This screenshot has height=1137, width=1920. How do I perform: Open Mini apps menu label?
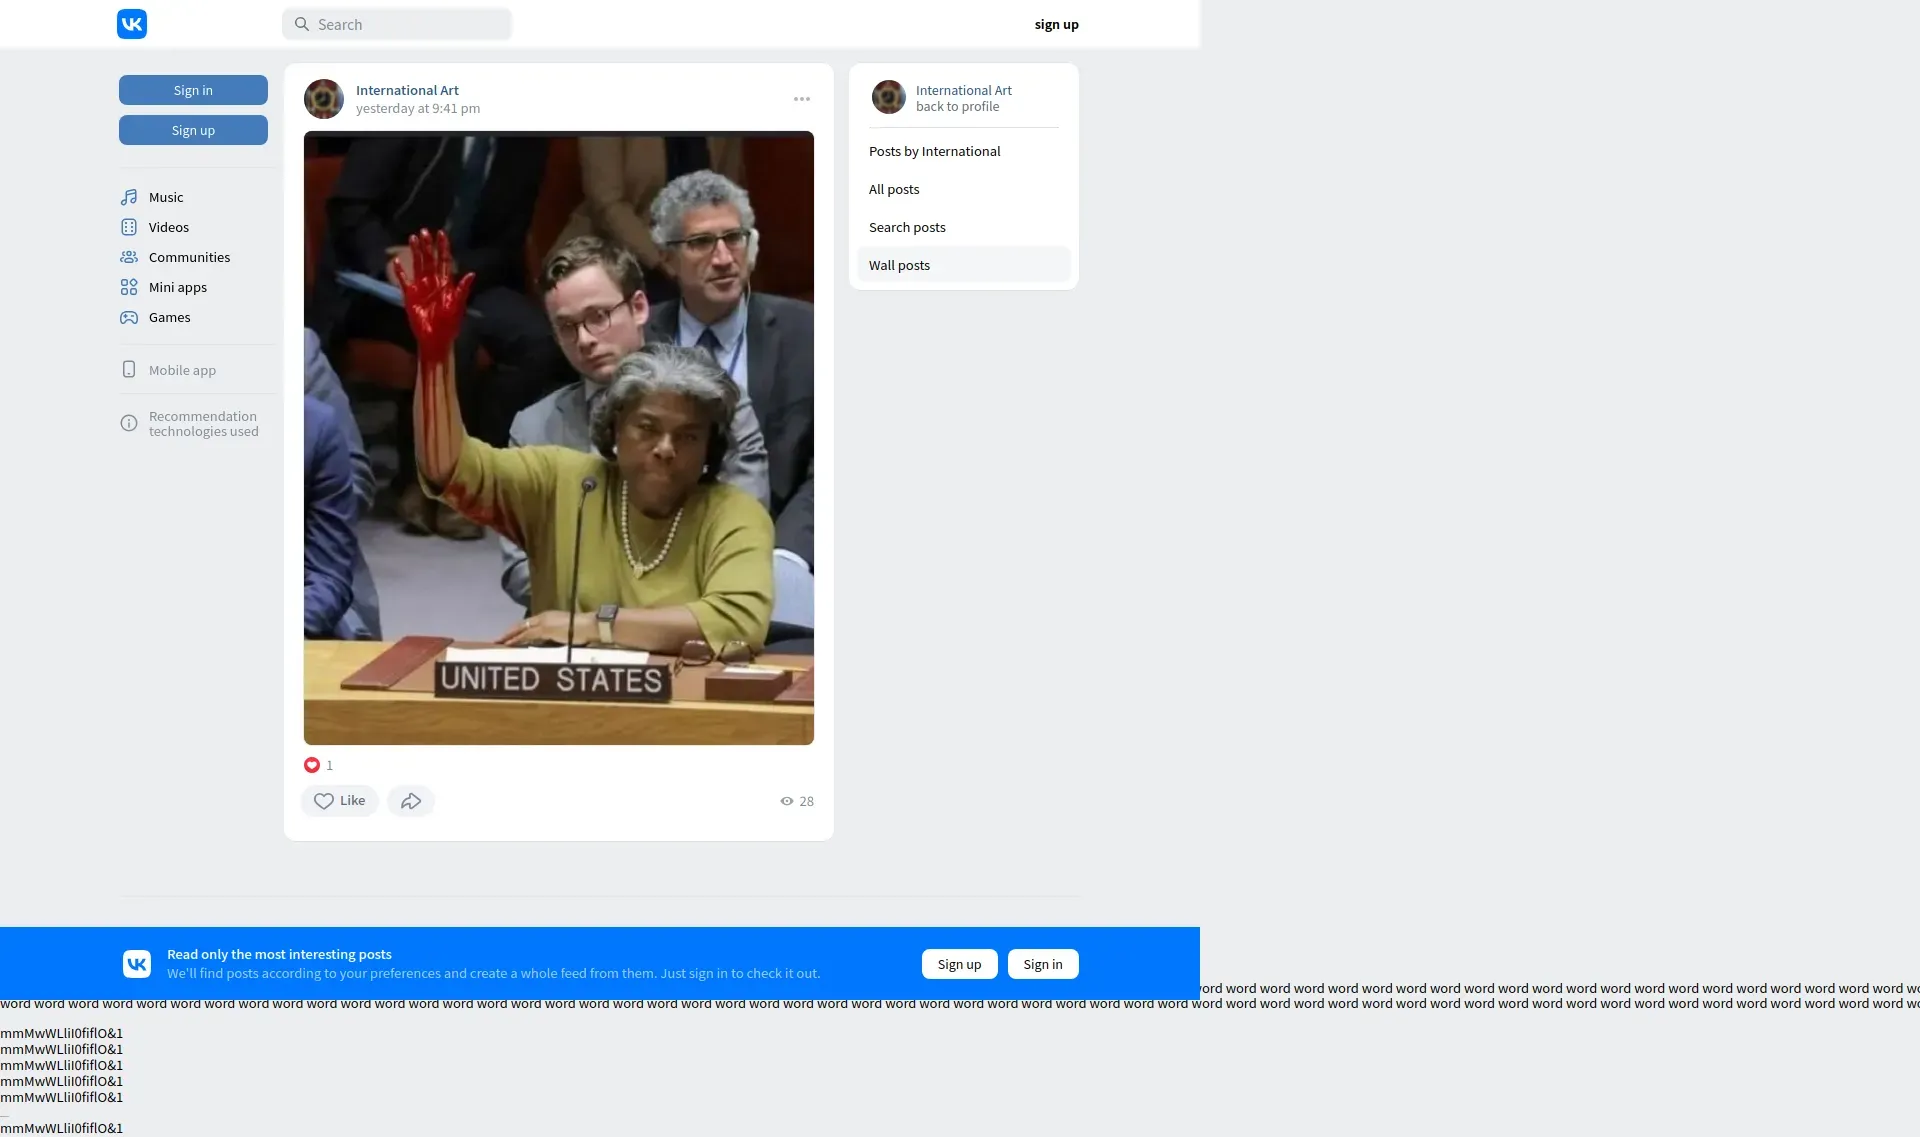coord(178,287)
